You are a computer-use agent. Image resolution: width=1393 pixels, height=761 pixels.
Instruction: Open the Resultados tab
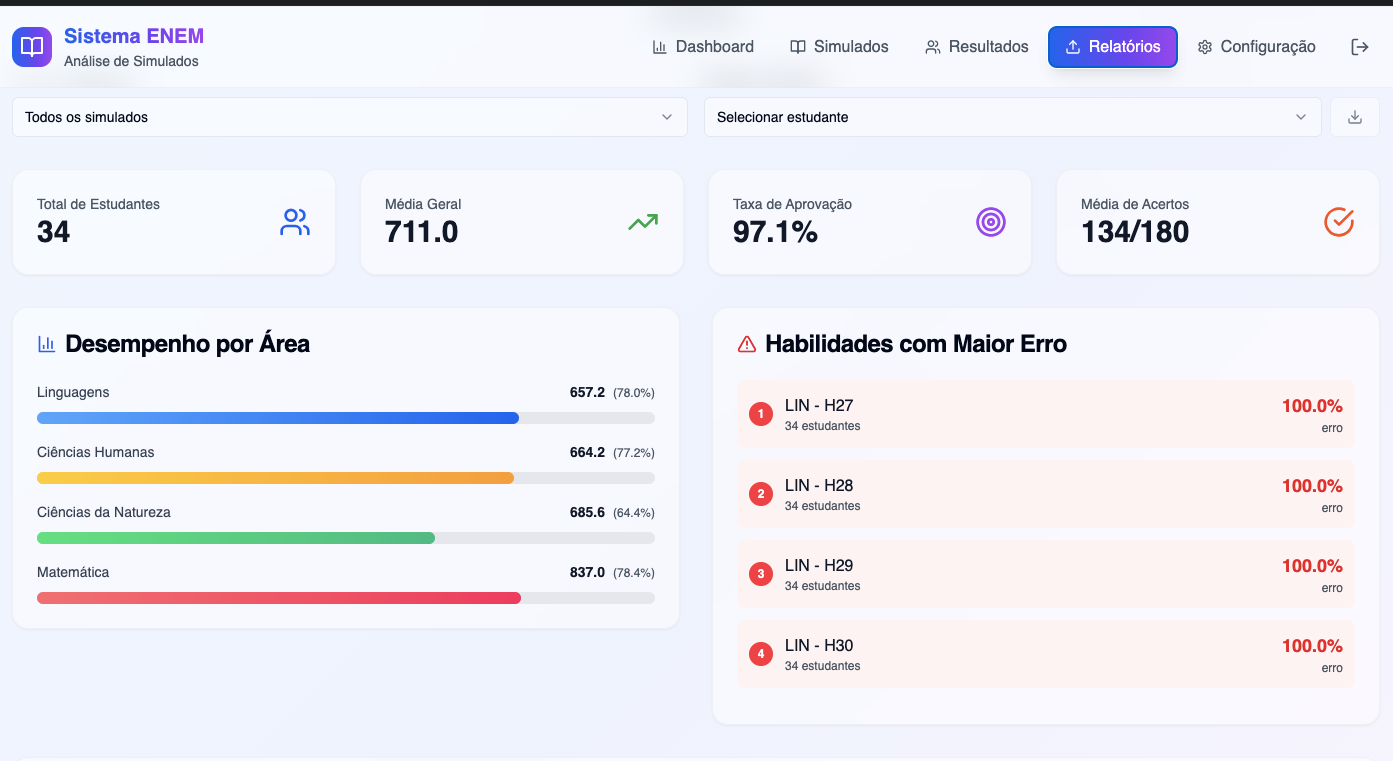(x=976, y=47)
